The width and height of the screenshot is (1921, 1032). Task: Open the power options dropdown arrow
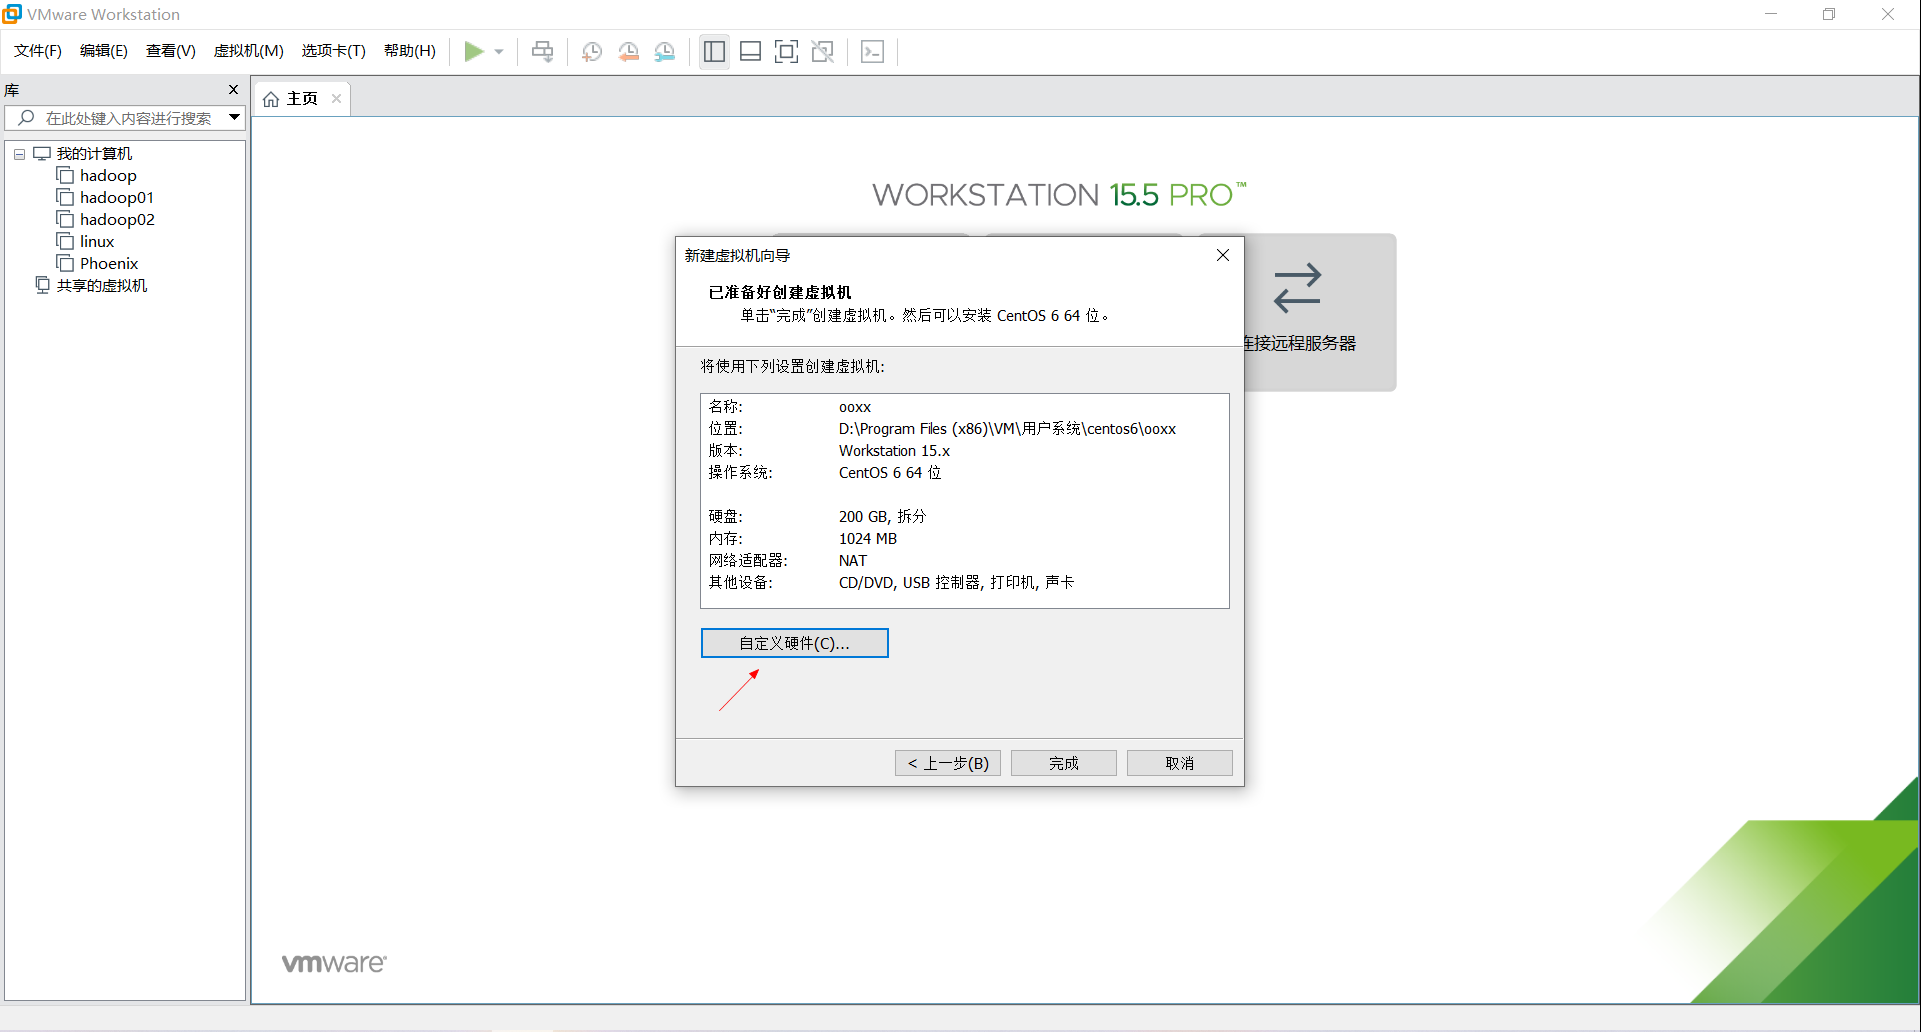(499, 52)
